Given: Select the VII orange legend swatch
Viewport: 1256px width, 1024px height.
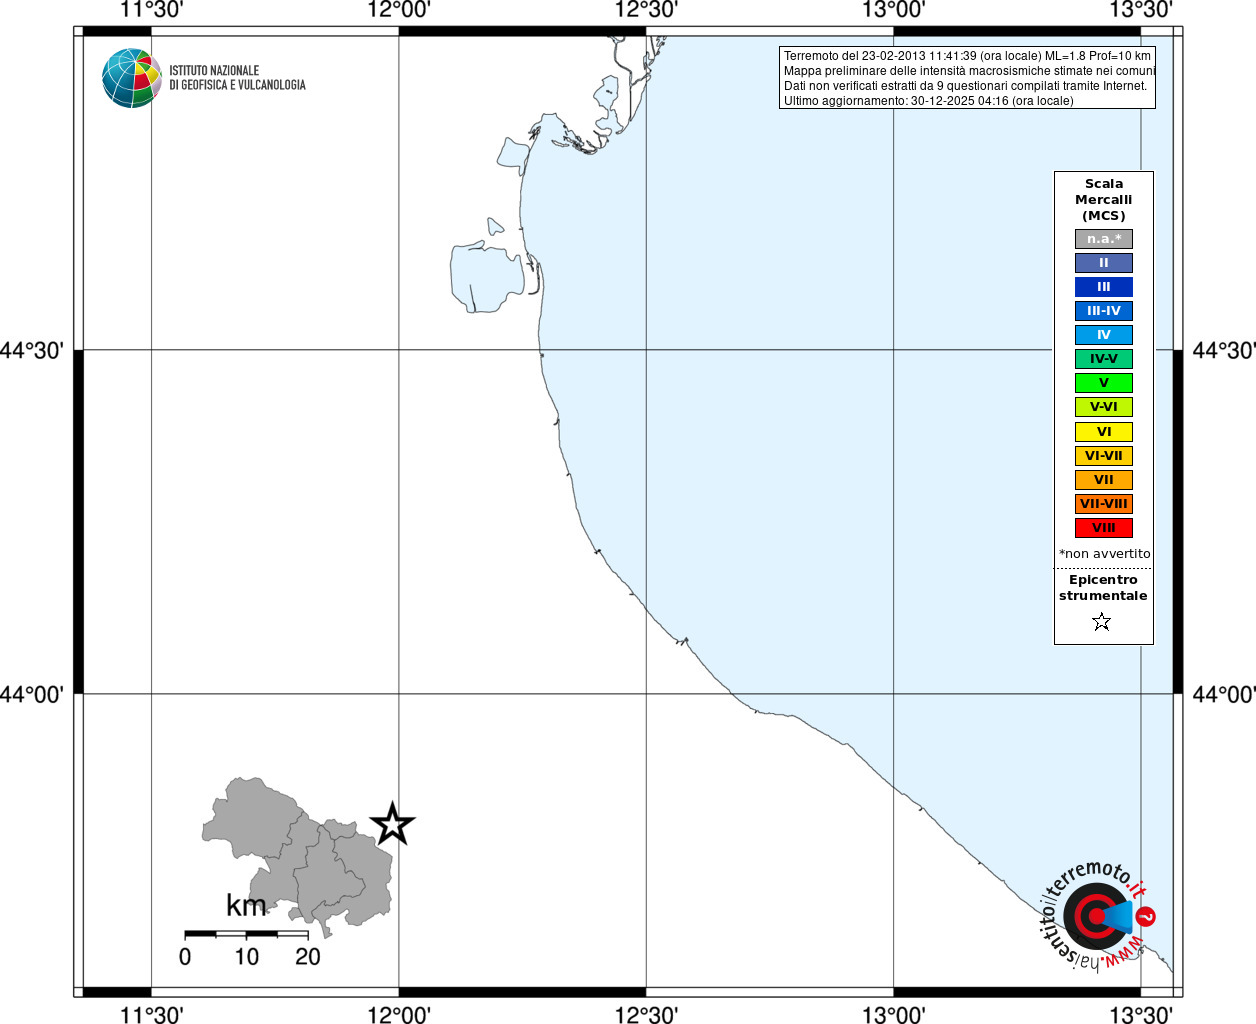Looking at the screenshot, I should pos(1104,480).
